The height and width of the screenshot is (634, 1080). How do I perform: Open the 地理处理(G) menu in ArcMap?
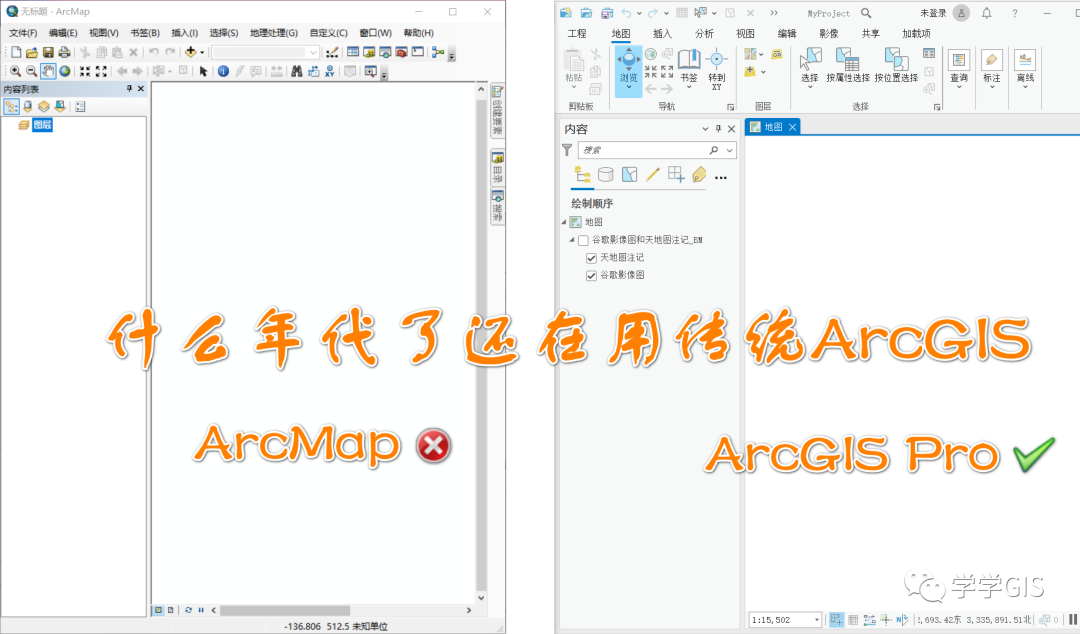point(274,33)
